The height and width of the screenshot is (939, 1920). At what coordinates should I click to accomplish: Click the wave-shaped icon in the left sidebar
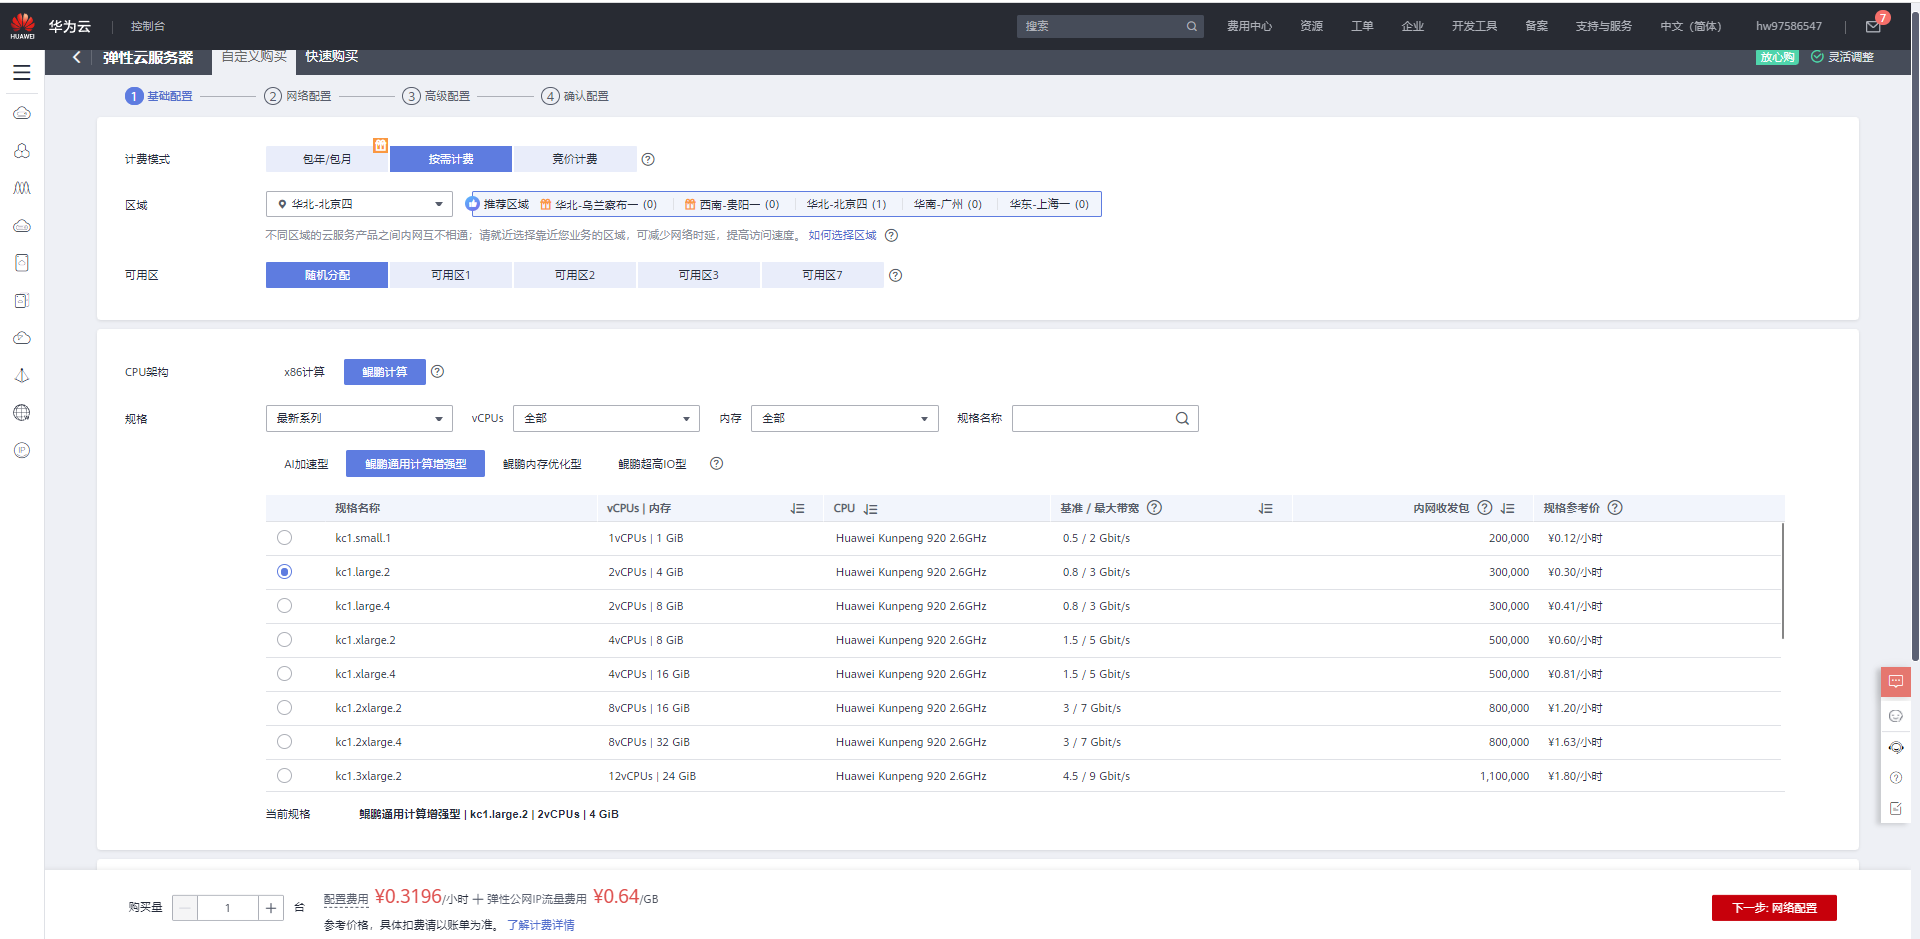[x=22, y=188]
